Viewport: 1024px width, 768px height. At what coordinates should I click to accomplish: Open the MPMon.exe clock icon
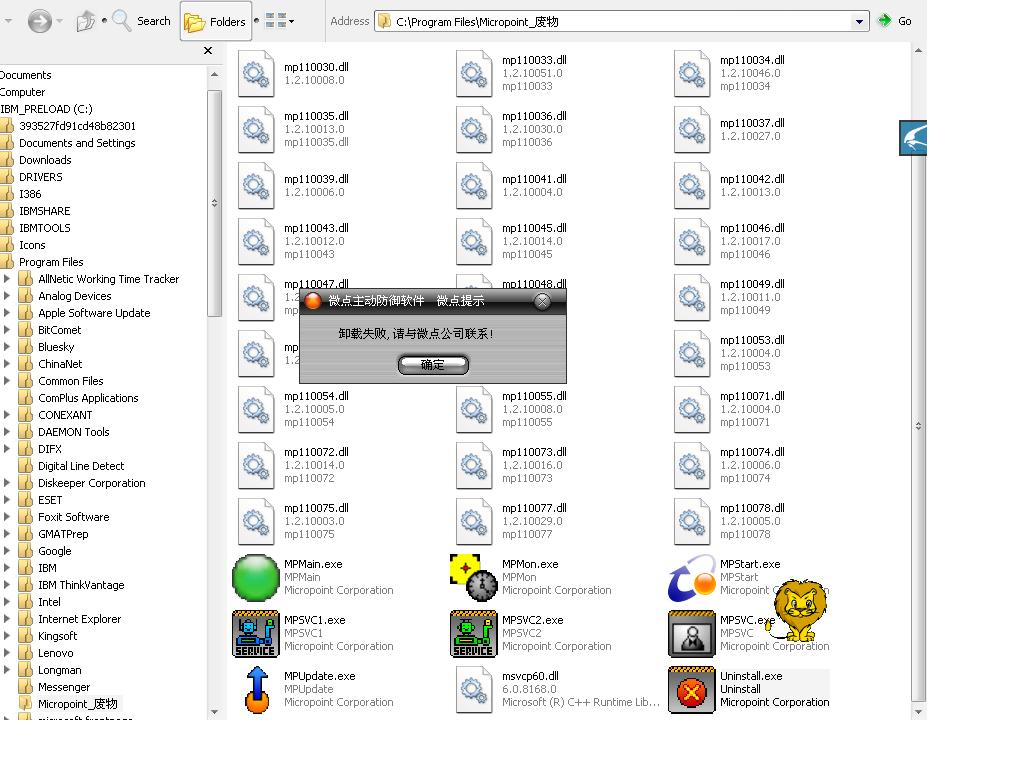[x=474, y=578]
